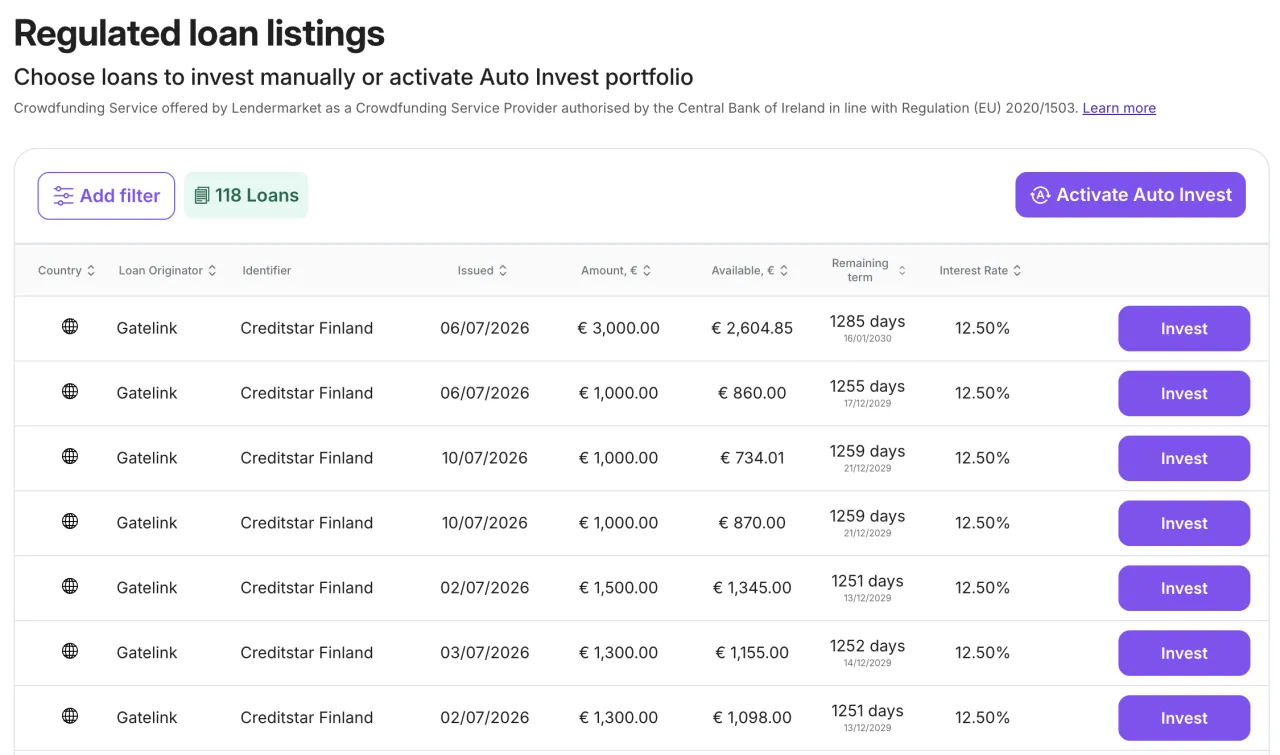Follow the Learn more link
The width and height of the screenshot is (1280, 755).
coord(1119,108)
